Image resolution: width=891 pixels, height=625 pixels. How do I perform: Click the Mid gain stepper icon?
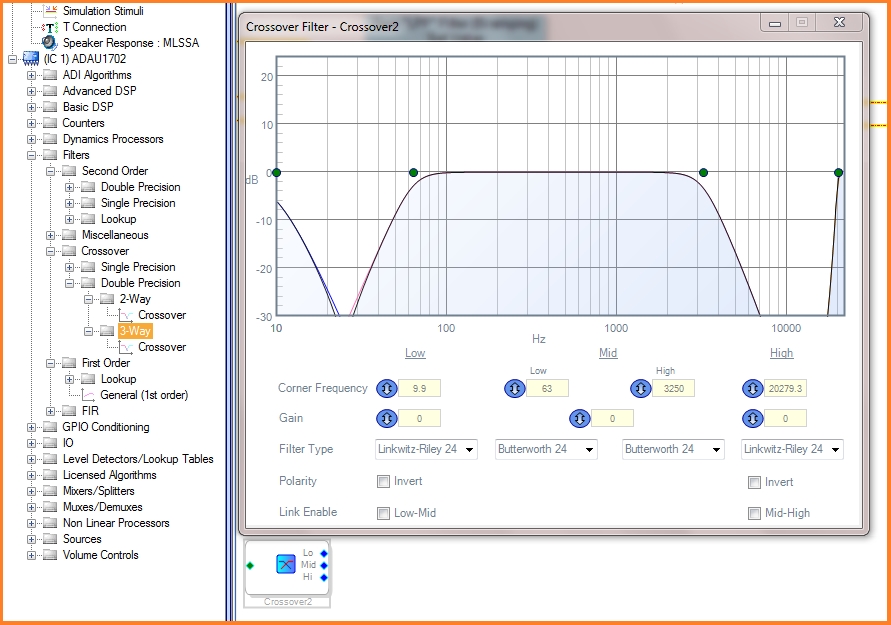click(579, 418)
